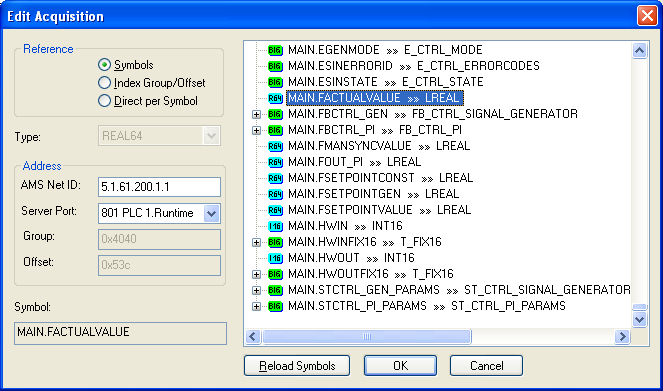Click the R64 icon beside MAIN.FSETPOINTCONST
The image size is (663, 391).
click(275, 178)
